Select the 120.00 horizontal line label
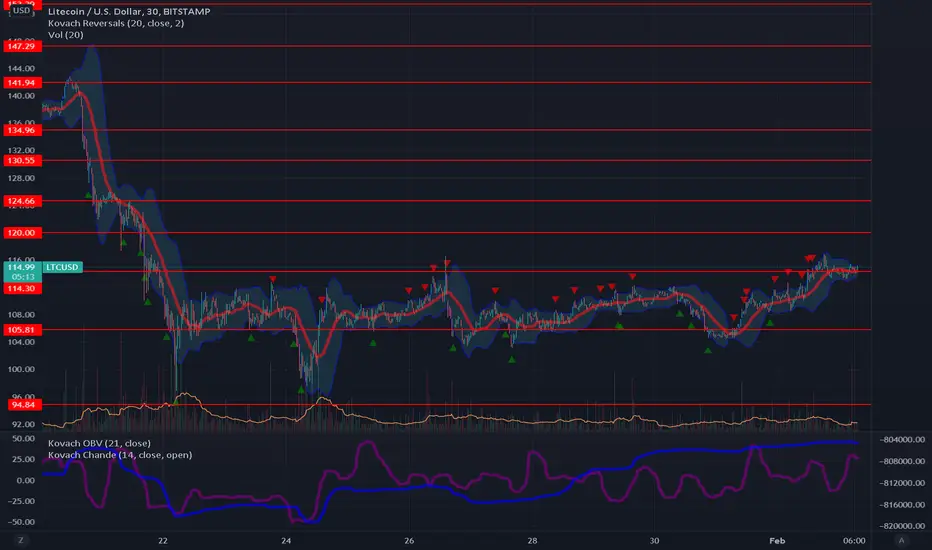 point(23,232)
